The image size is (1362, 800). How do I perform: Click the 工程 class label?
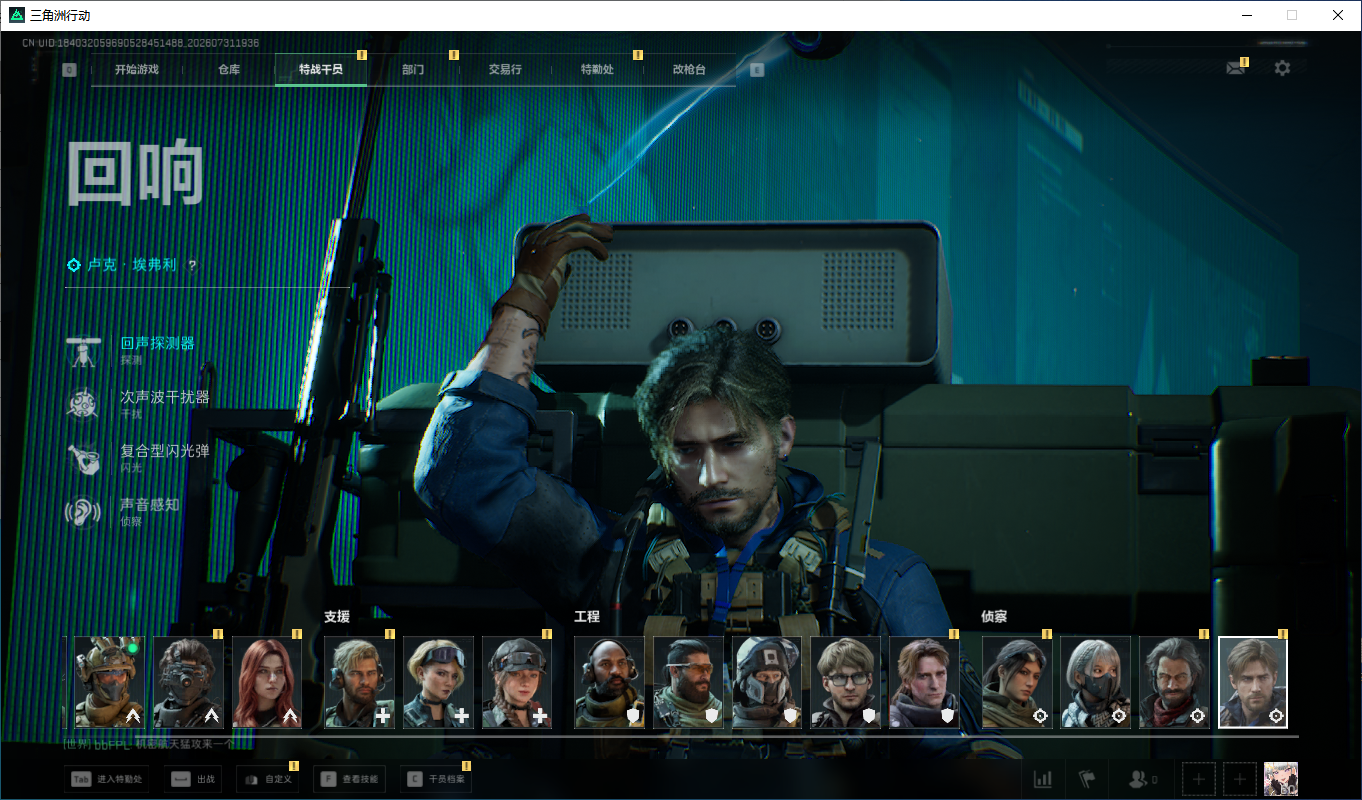(x=587, y=617)
